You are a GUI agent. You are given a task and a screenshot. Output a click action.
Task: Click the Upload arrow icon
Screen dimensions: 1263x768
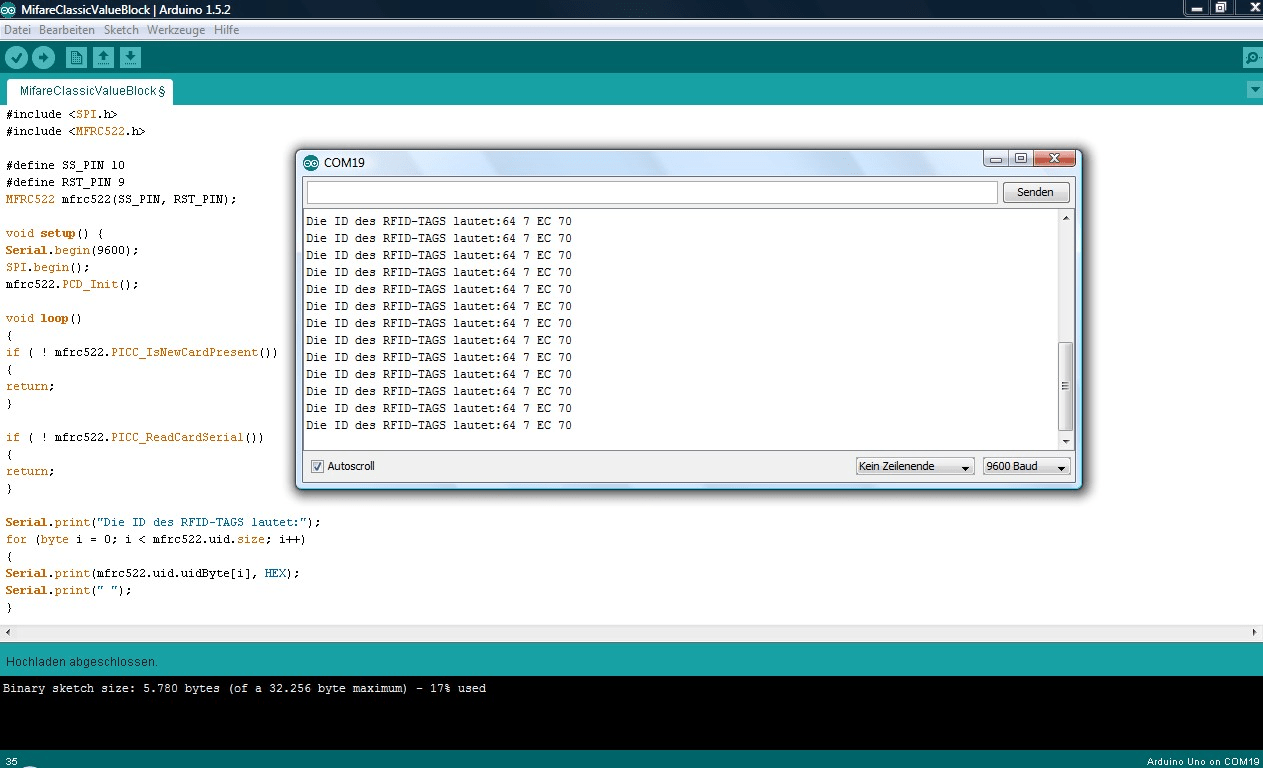(x=44, y=58)
